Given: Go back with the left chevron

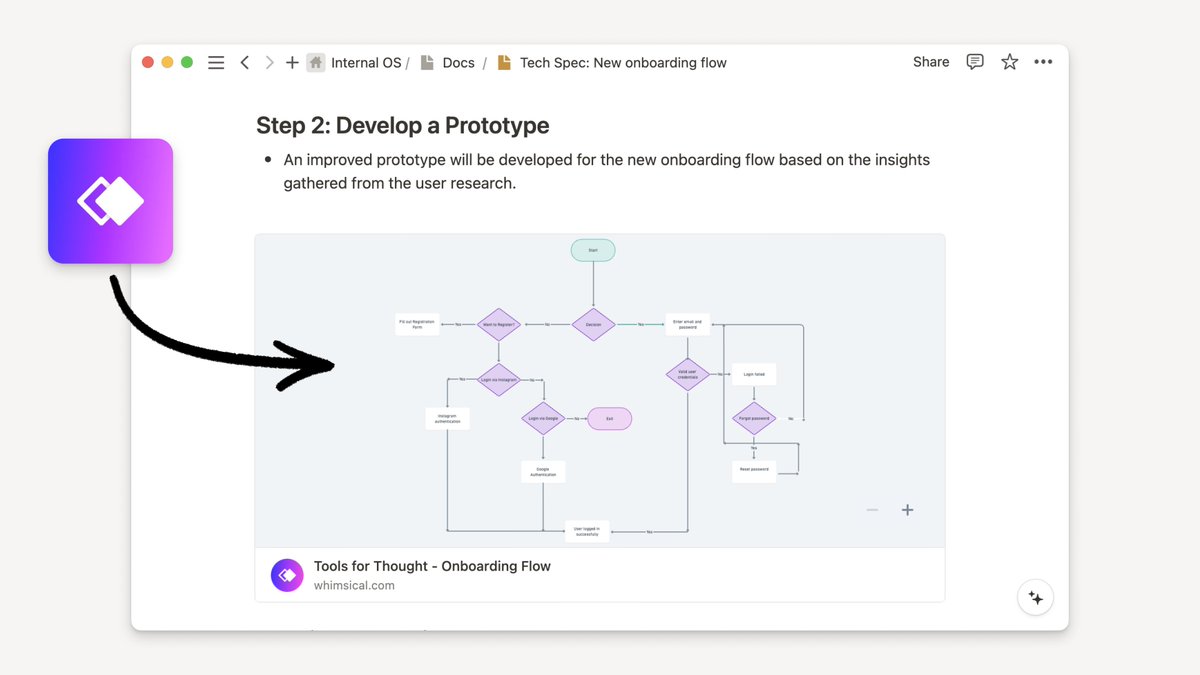Looking at the screenshot, I should (x=245, y=62).
